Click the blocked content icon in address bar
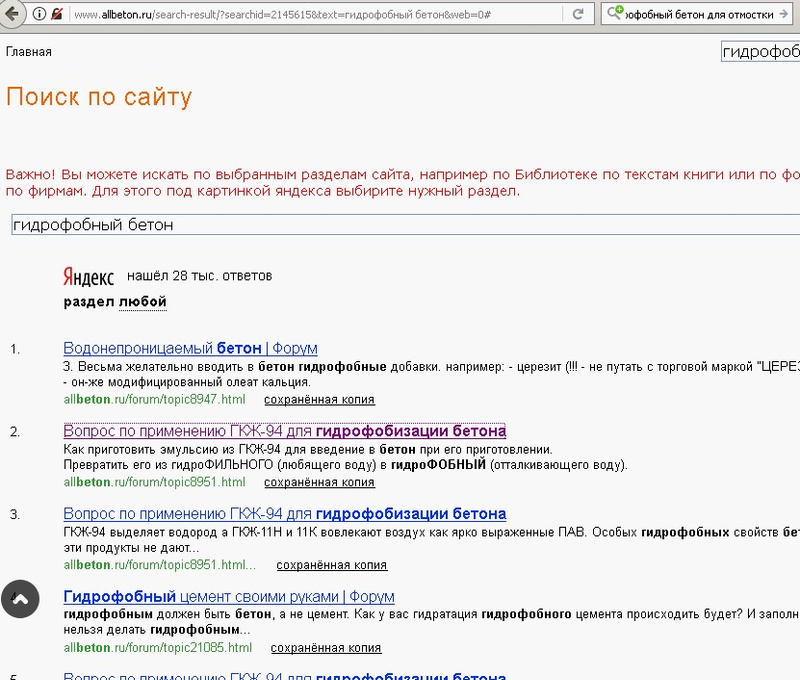Screen dimensions: 800x680 pos(59,14)
